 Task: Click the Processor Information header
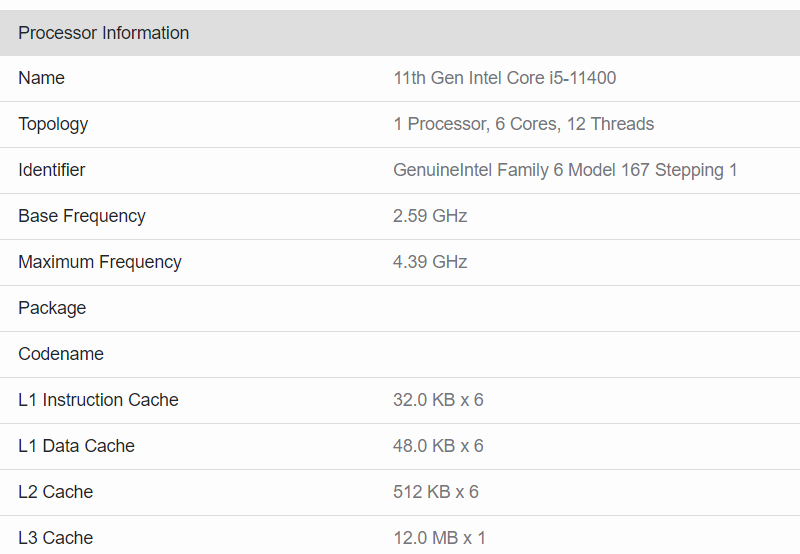pyautogui.click(x=104, y=33)
